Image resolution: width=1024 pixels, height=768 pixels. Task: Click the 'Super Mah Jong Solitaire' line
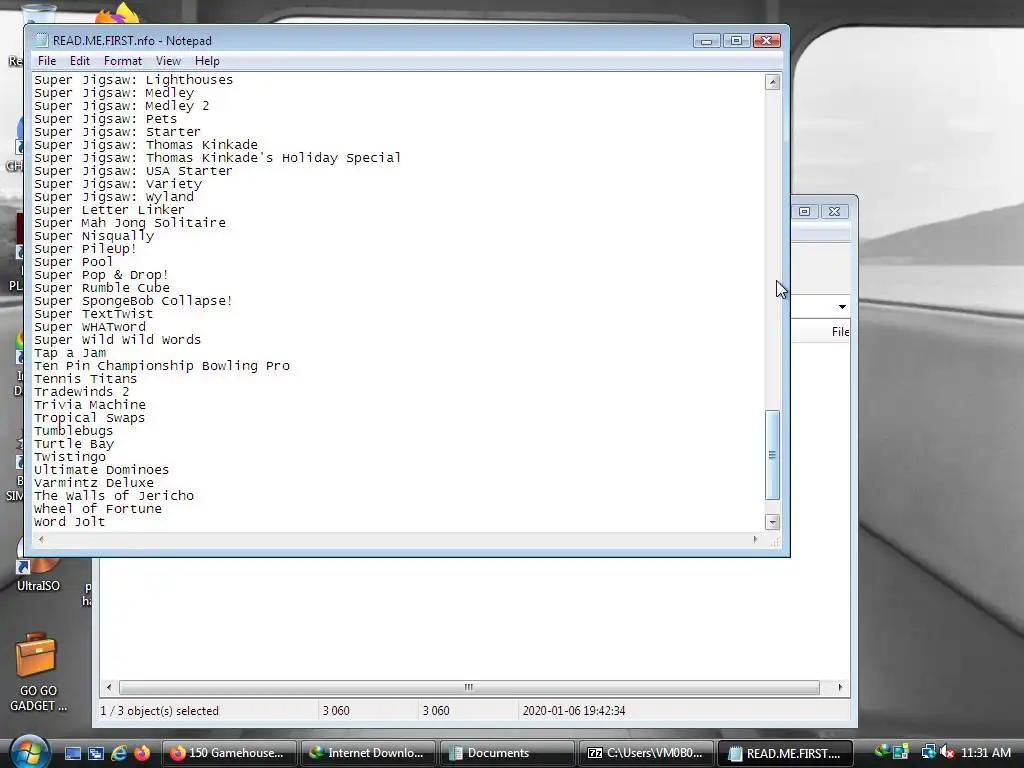click(x=129, y=223)
